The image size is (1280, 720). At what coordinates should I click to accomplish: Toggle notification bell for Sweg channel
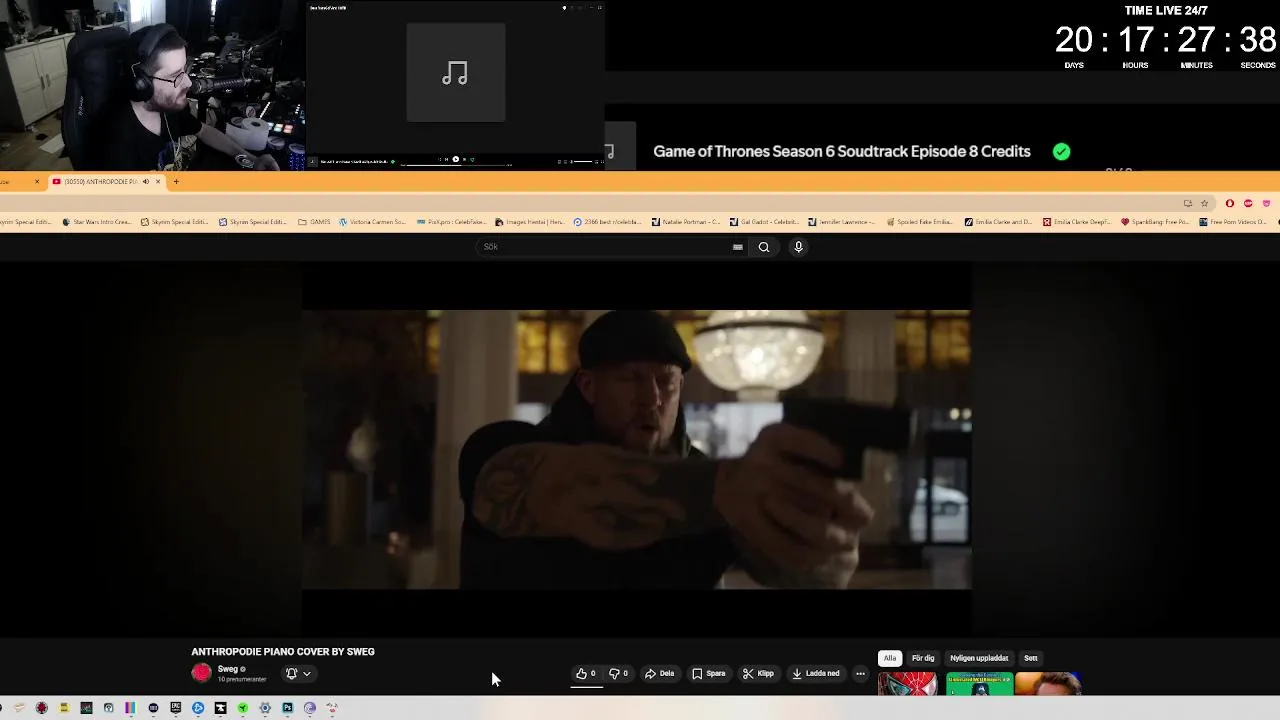click(x=291, y=674)
